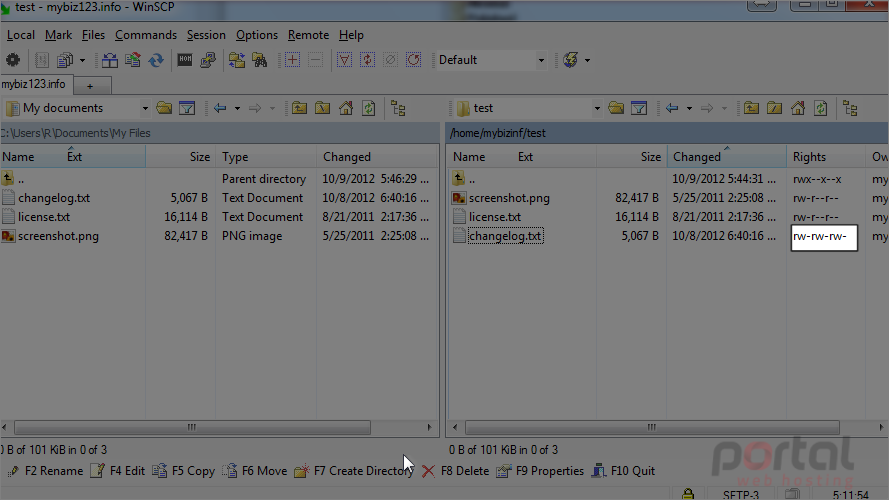
Task: Click the local panel horizontal scrollbar
Action: pyautogui.click(x=192, y=427)
